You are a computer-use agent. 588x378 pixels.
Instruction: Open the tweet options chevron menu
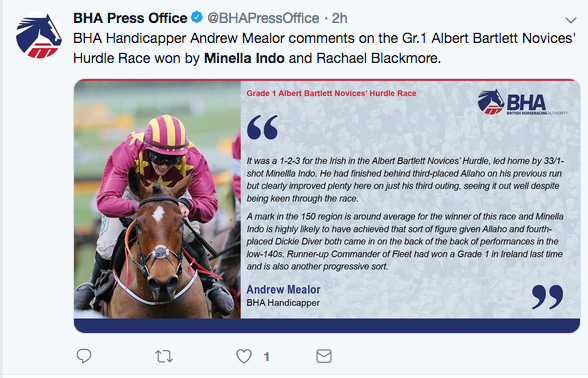pos(571,20)
